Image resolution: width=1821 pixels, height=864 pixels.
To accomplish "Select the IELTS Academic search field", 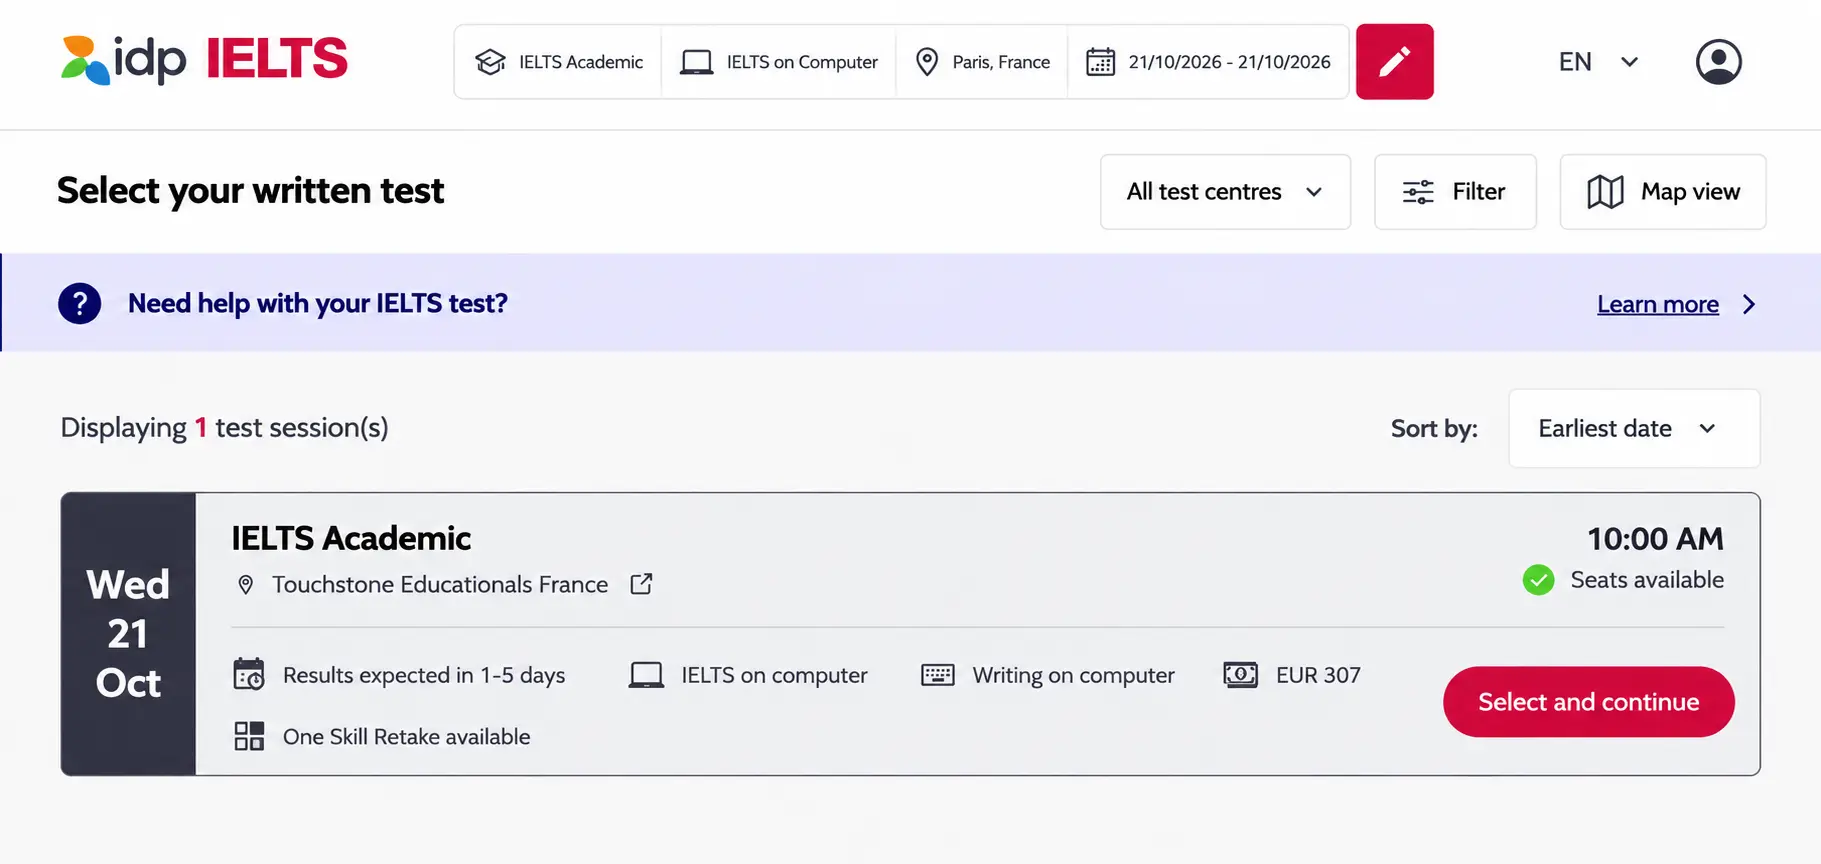I will 558,62.
